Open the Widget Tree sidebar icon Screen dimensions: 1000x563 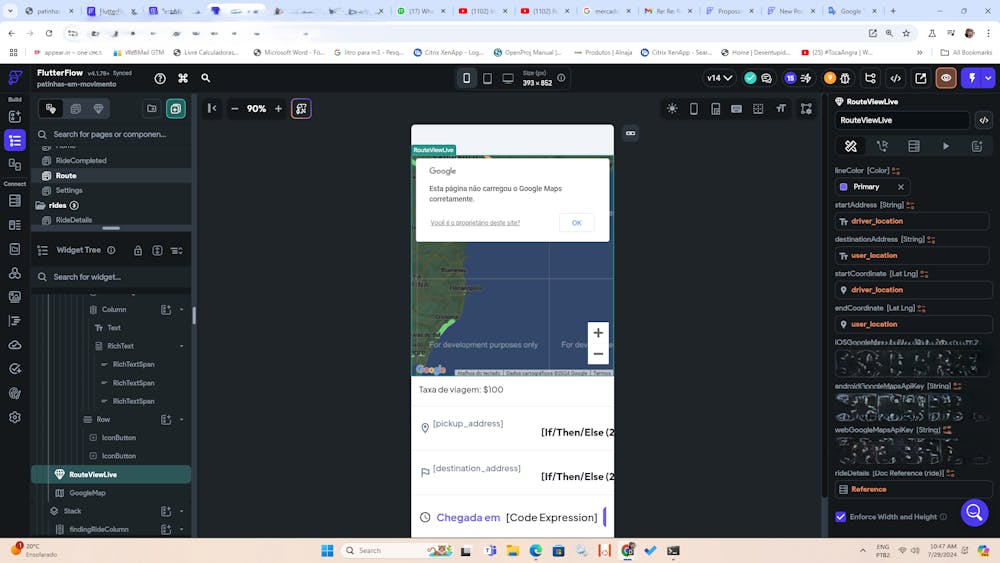click(15, 140)
